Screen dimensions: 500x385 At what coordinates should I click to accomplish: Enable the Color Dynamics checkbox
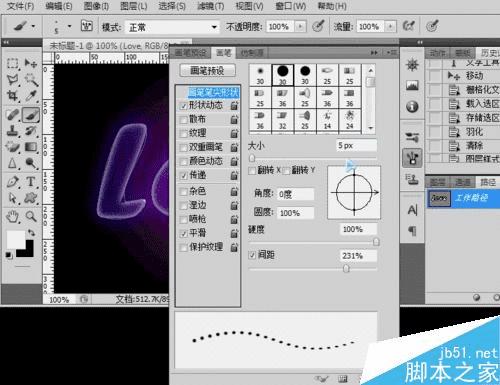(x=183, y=162)
